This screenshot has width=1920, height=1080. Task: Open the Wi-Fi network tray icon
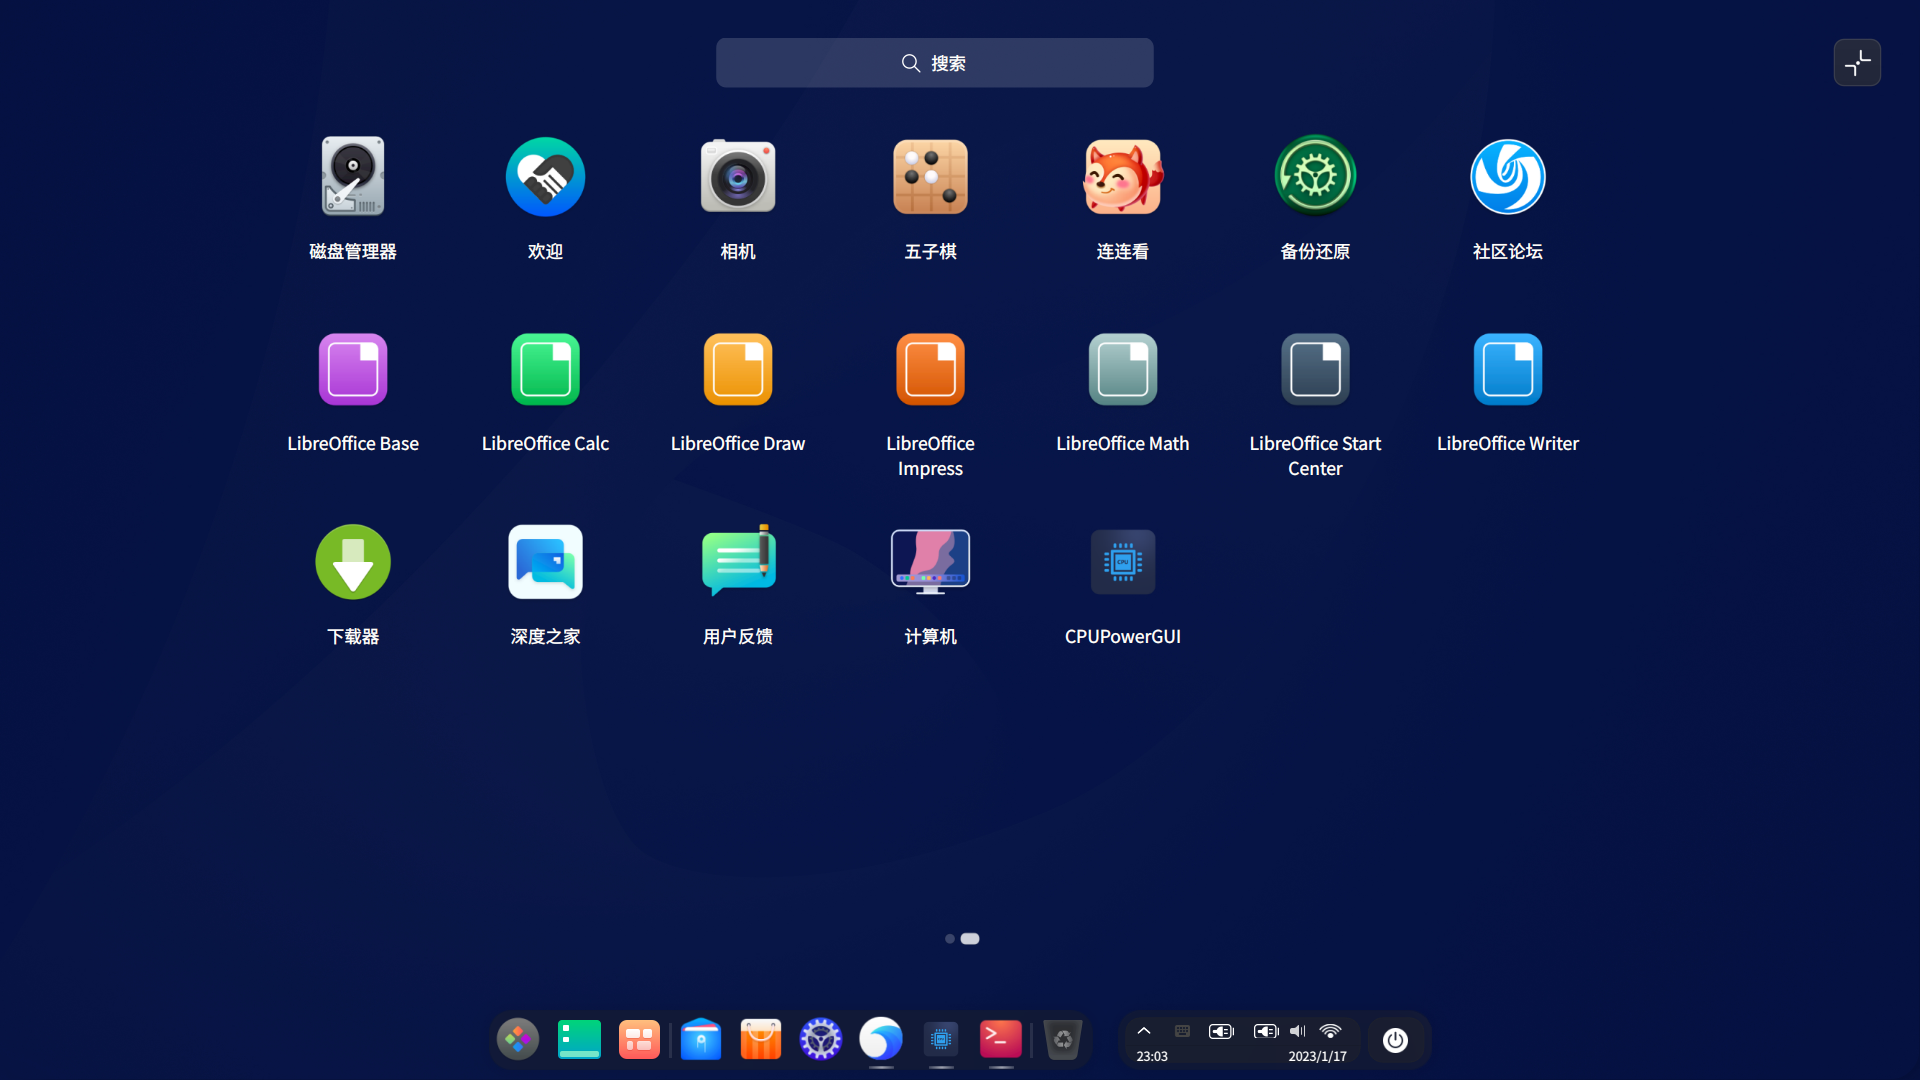(x=1330, y=1031)
